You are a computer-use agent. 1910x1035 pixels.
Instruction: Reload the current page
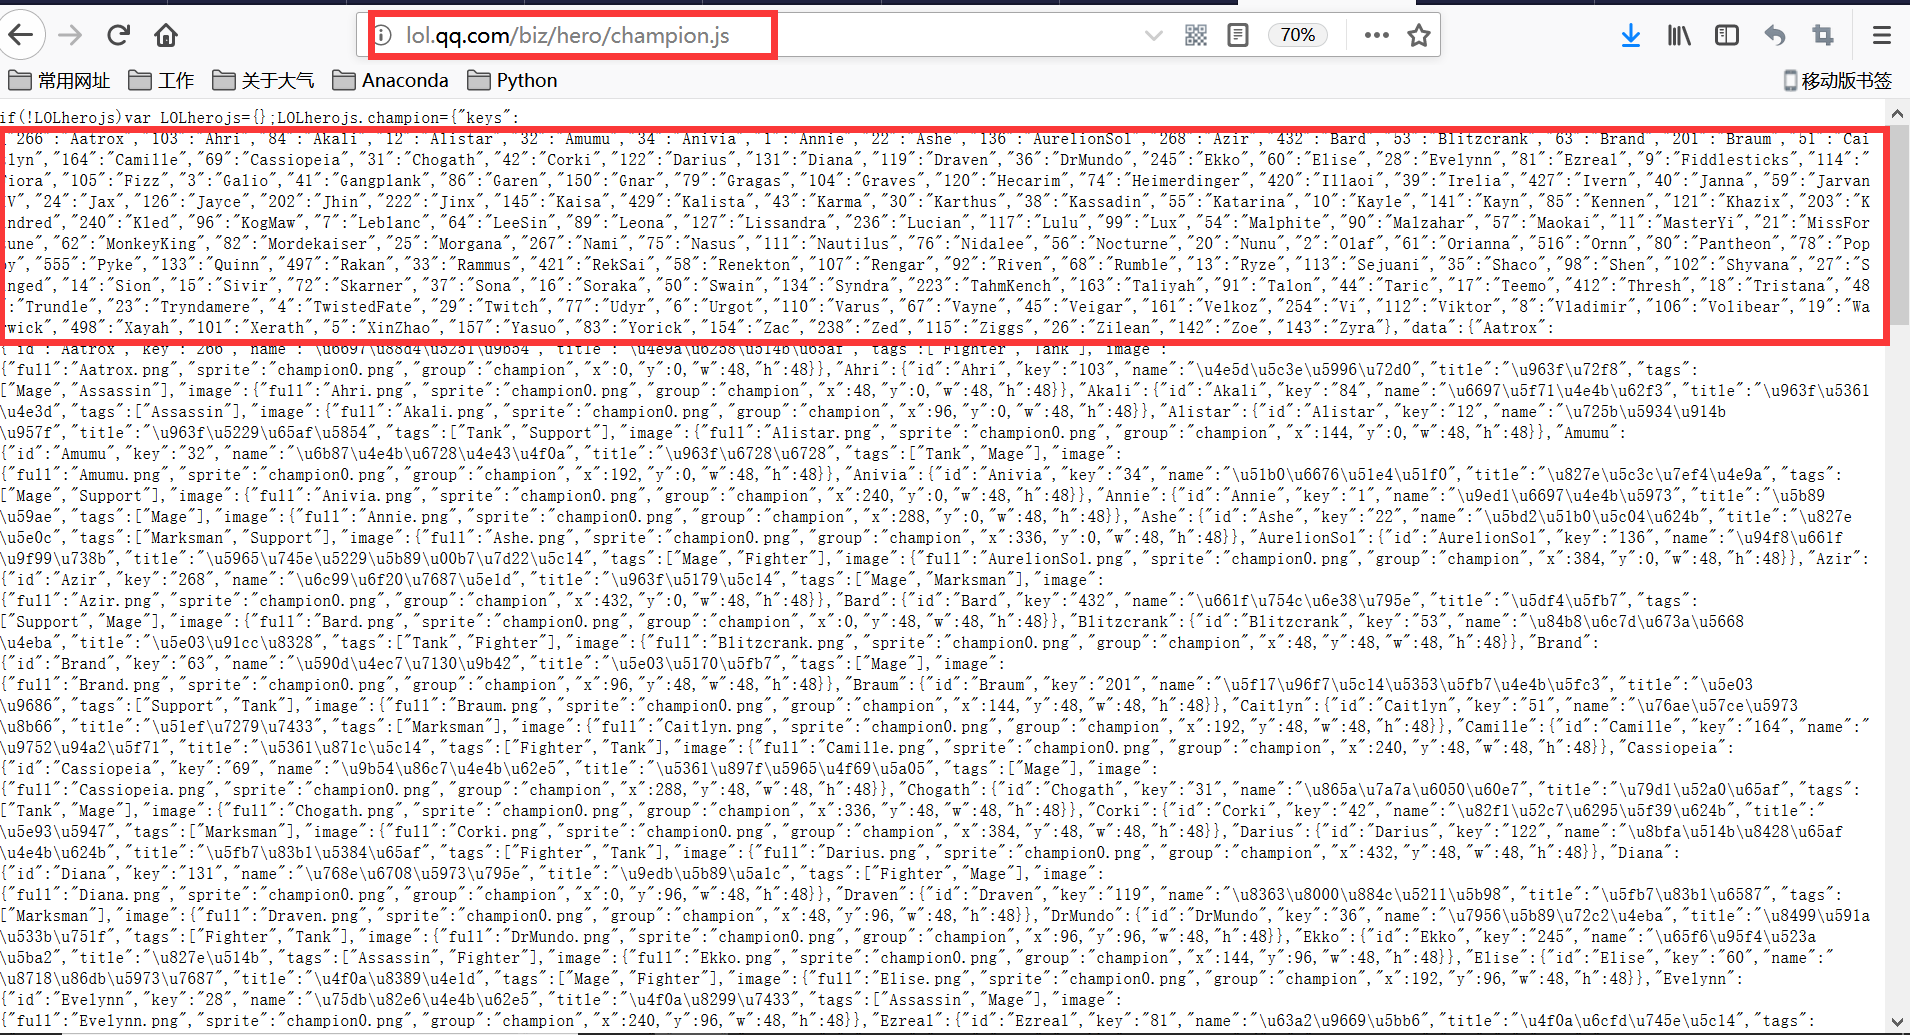pos(118,35)
